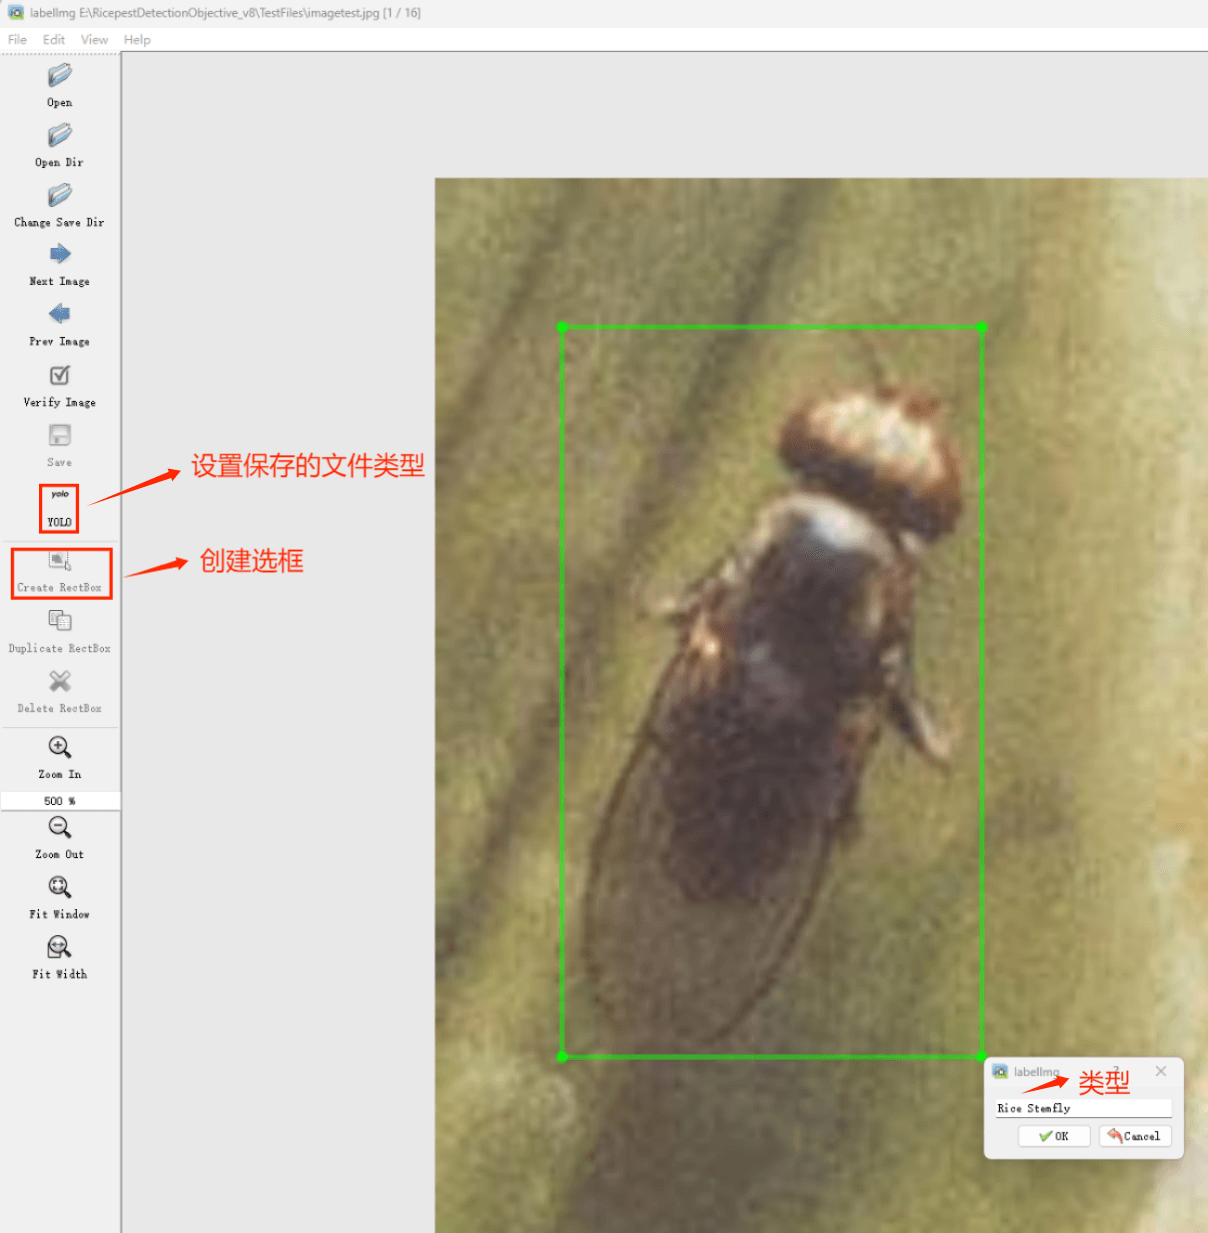Click the label name input field
This screenshot has width=1208, height=1233.
(1083, 1108)
